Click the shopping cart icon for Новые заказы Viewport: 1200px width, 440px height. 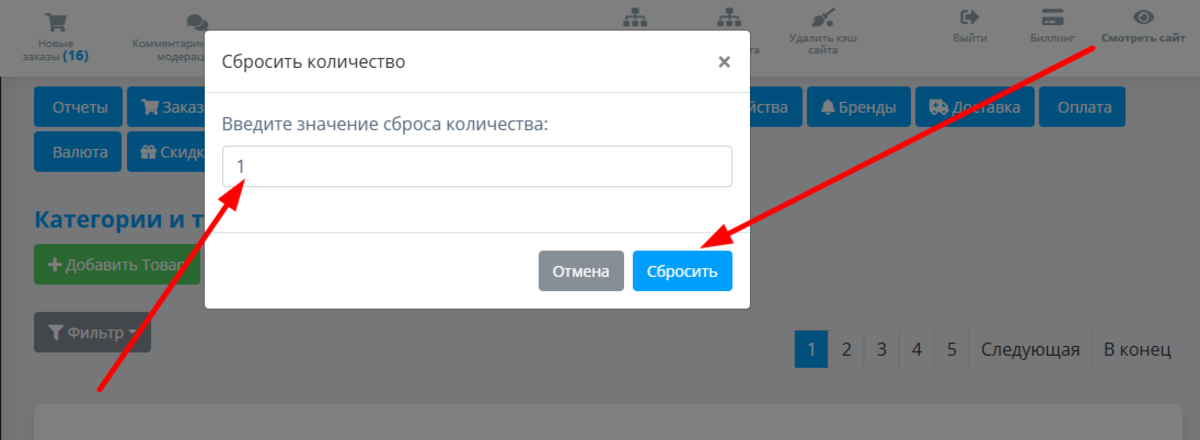[x=56, y=21]
